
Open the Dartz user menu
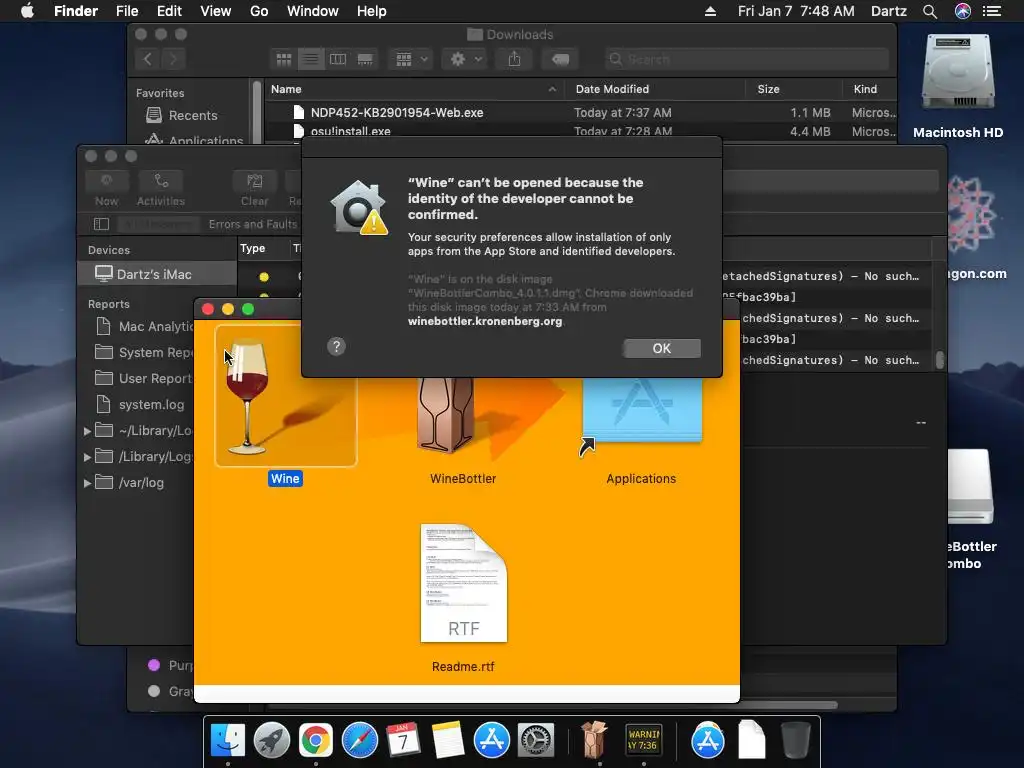click(888, 11)
